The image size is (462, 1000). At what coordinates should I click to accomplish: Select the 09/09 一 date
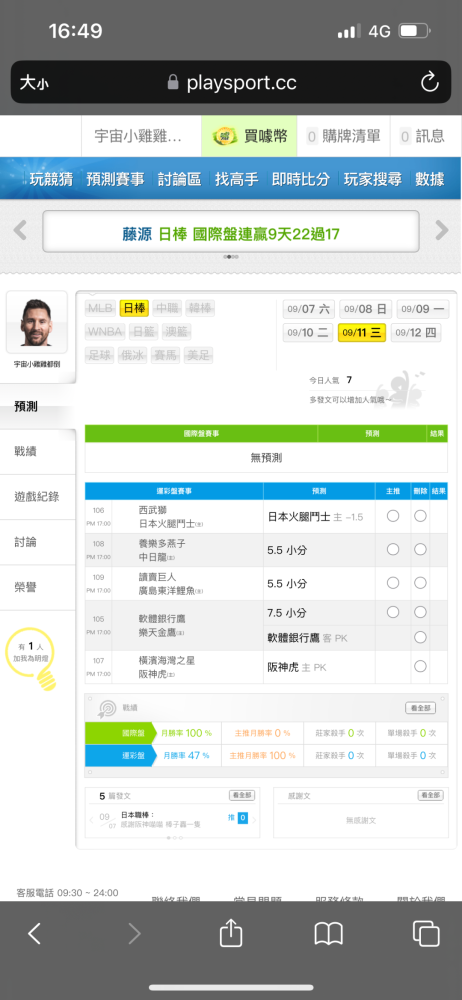(x=422, y=309)
